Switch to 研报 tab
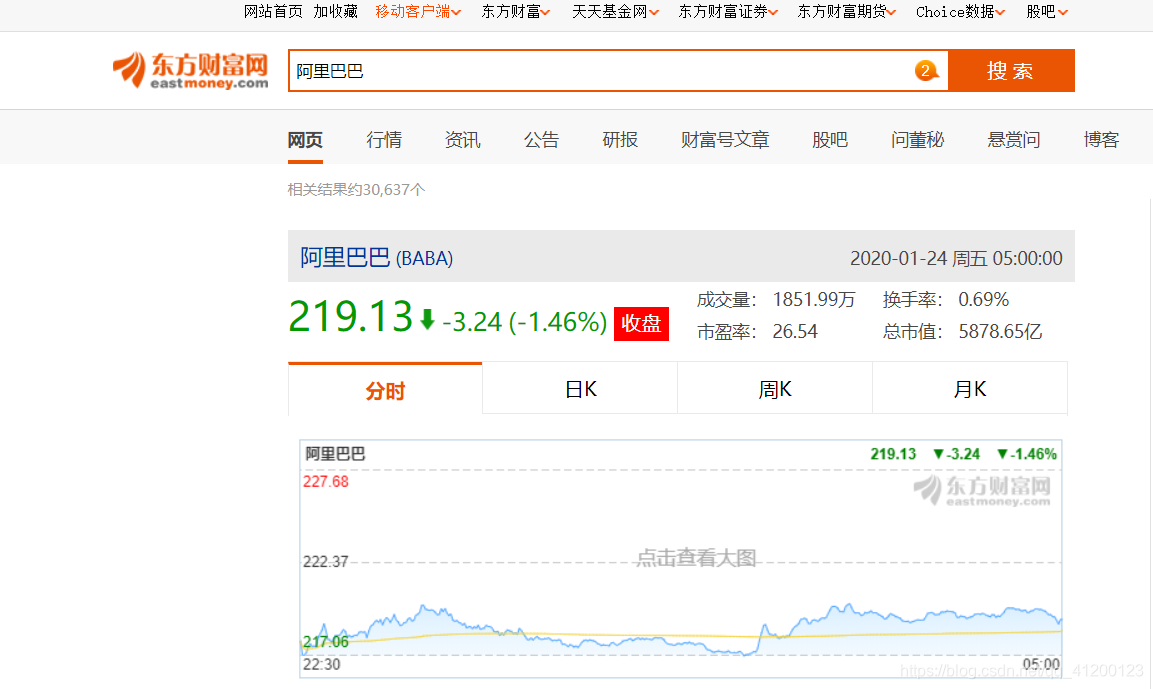The image size is (1153, 689). [x=620, y=140]
